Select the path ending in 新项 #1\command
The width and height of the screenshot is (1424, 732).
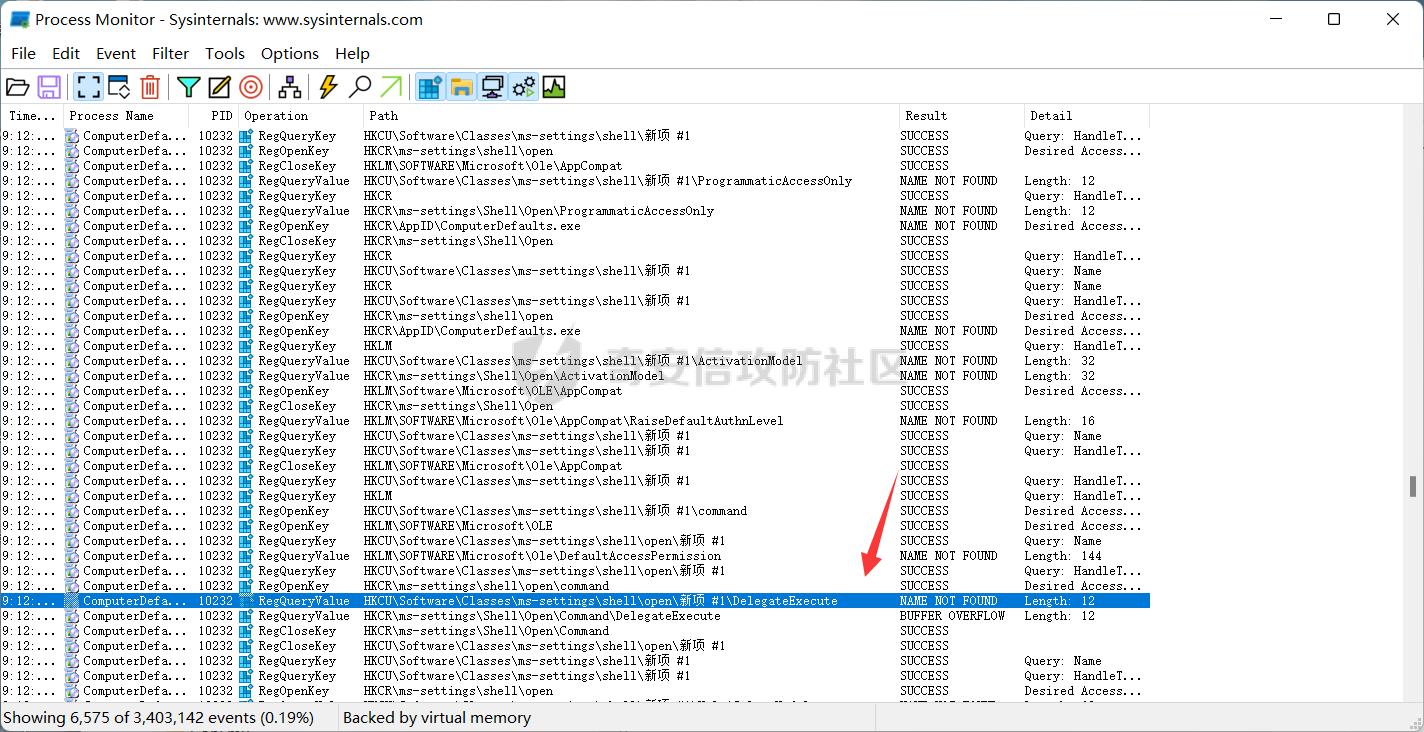pos(555,511)
